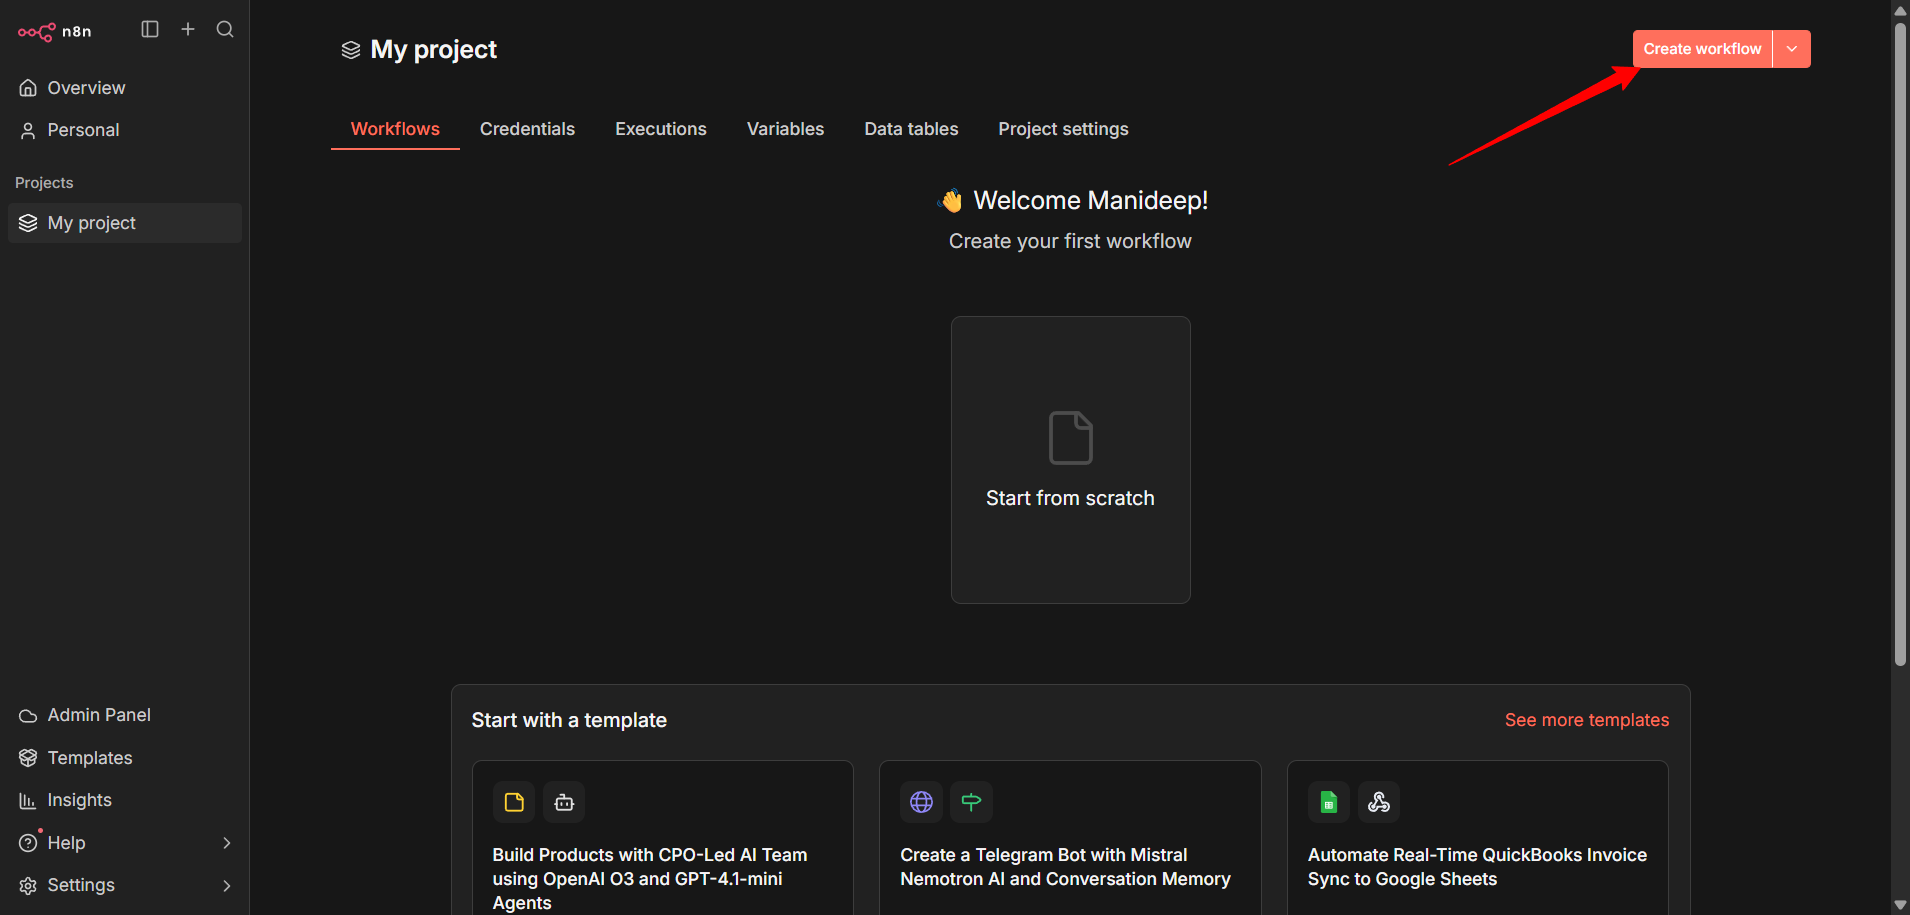The height and width of the screenshot is (915, 1910).
Task: Click the n8n logo in sidebar
Action: coord(54,31)
